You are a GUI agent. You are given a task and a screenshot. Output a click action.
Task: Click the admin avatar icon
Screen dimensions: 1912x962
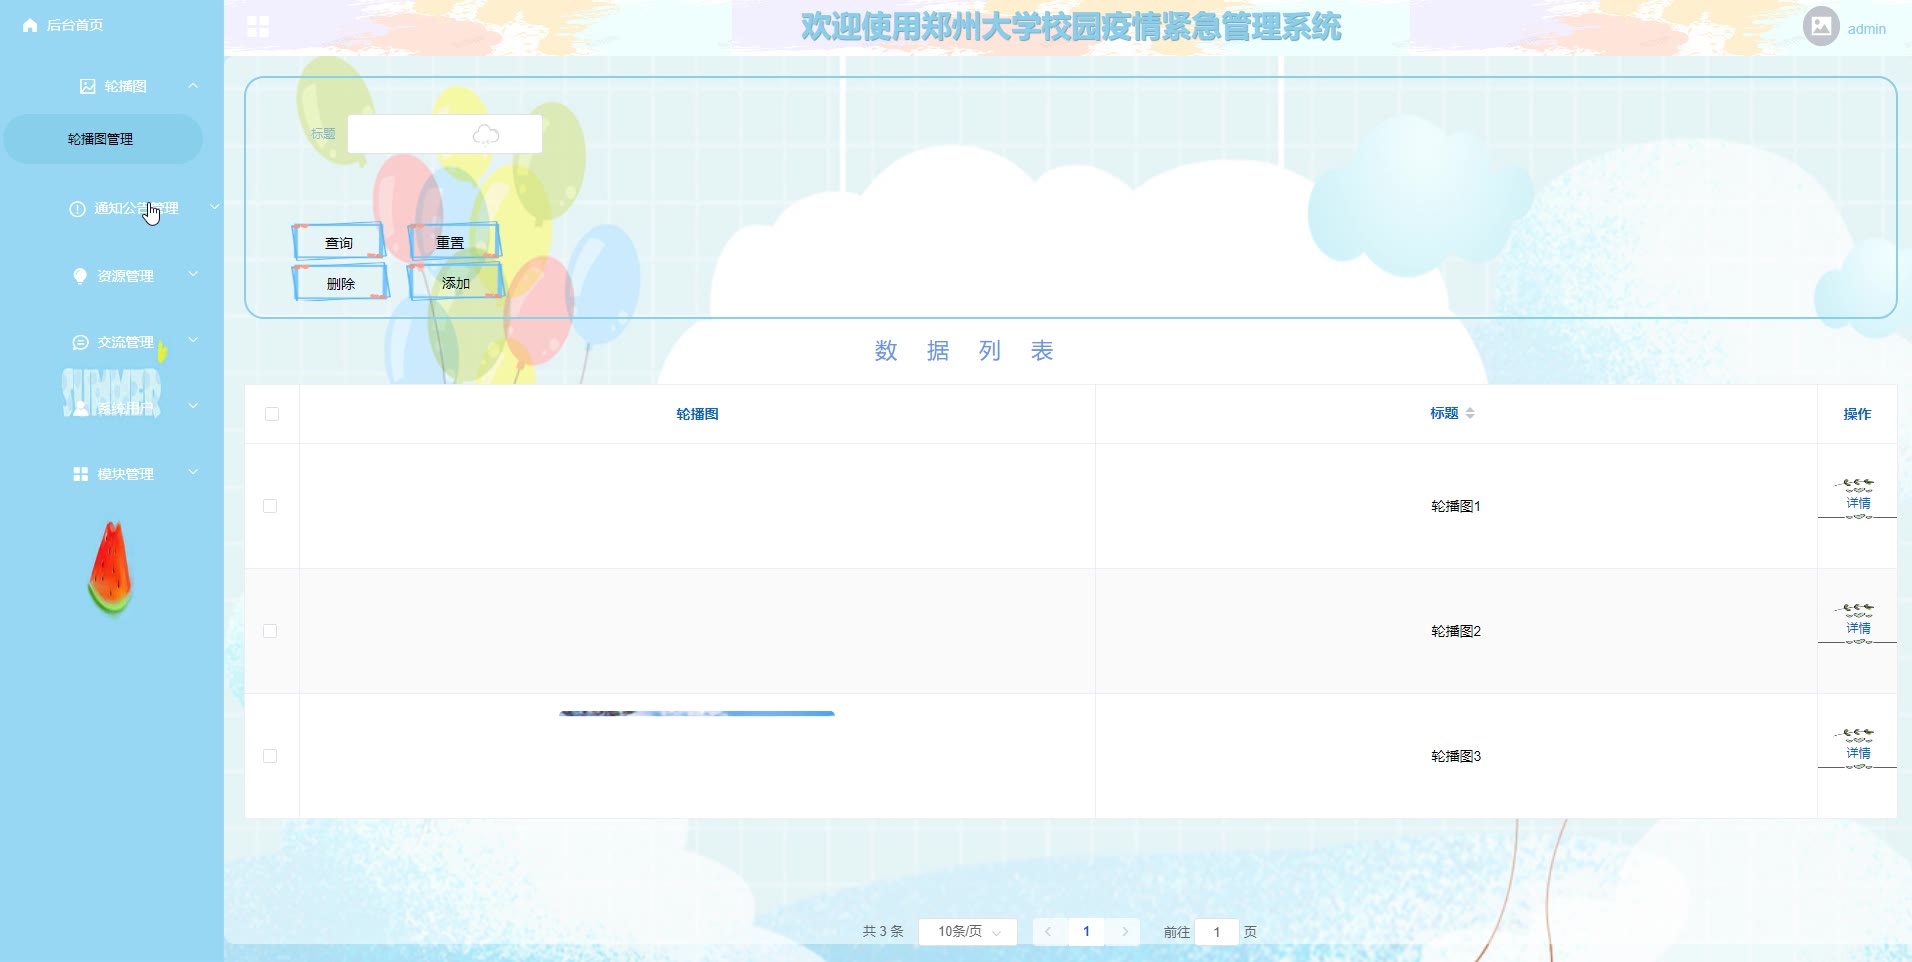[1821, 27]
